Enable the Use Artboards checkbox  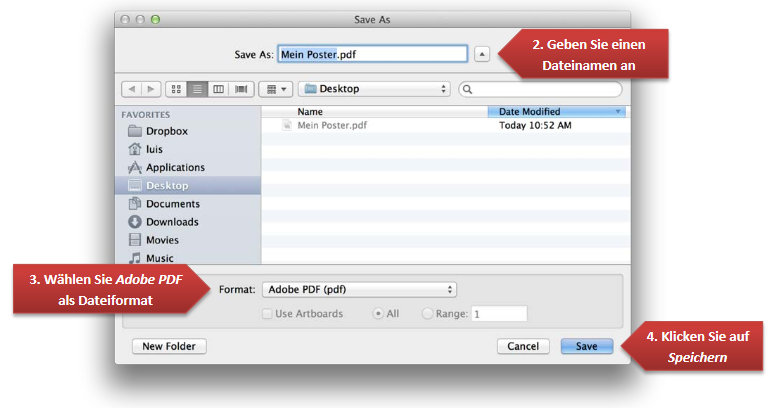click(x=267, y=314)
